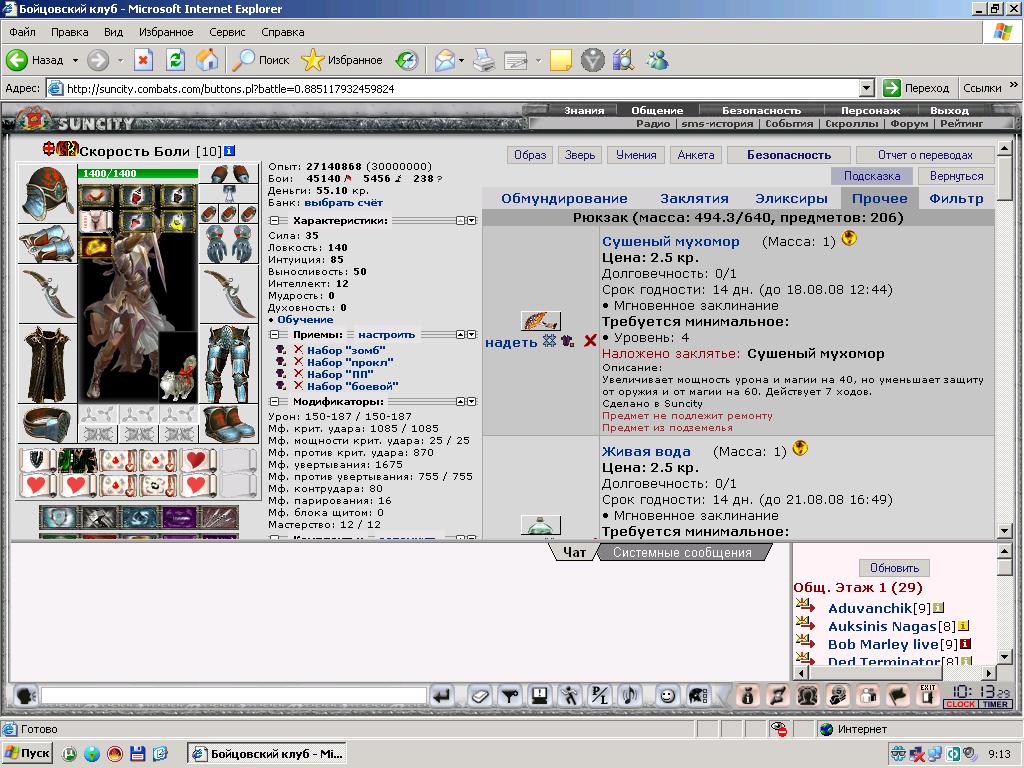Click the red X drop icon for Сушеный мухомор
Screen dimensions: 1024x768
tap(590, 340)
